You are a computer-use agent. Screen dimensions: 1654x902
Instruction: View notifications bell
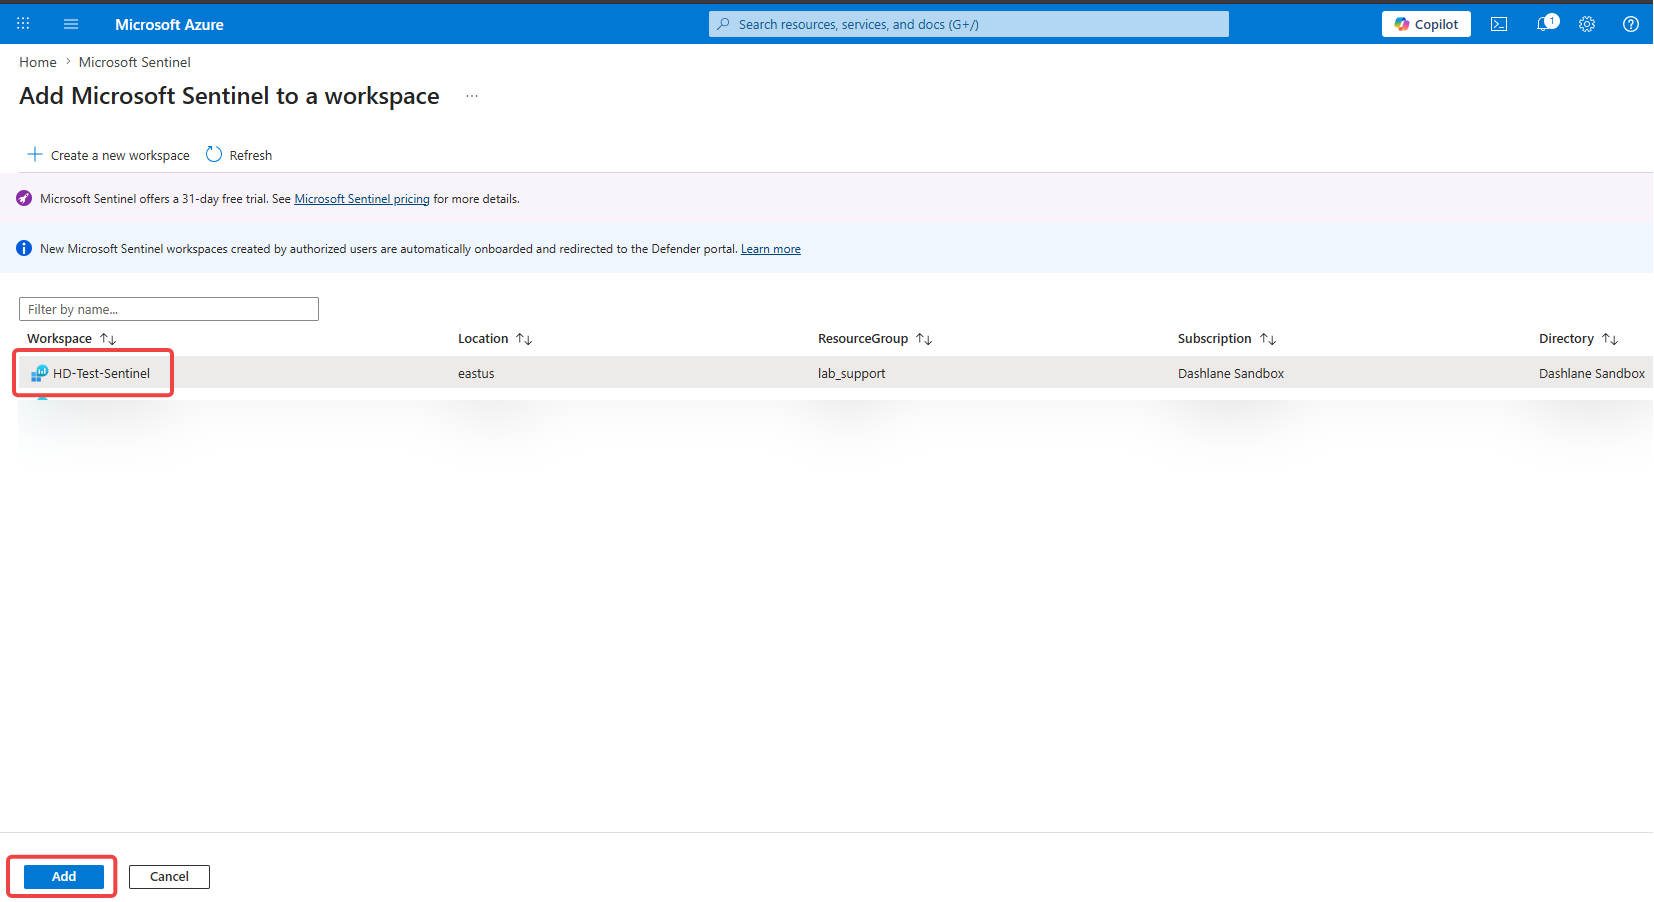coord(1546,23)
